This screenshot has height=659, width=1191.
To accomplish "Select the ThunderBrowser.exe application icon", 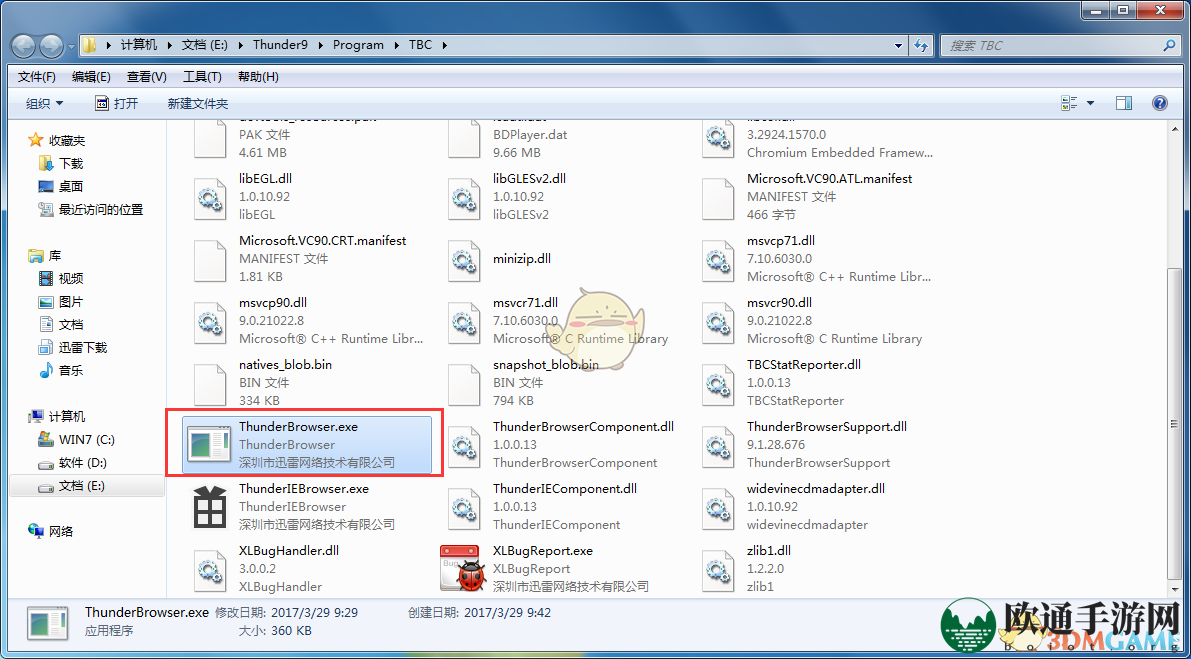I will point(209,445).
